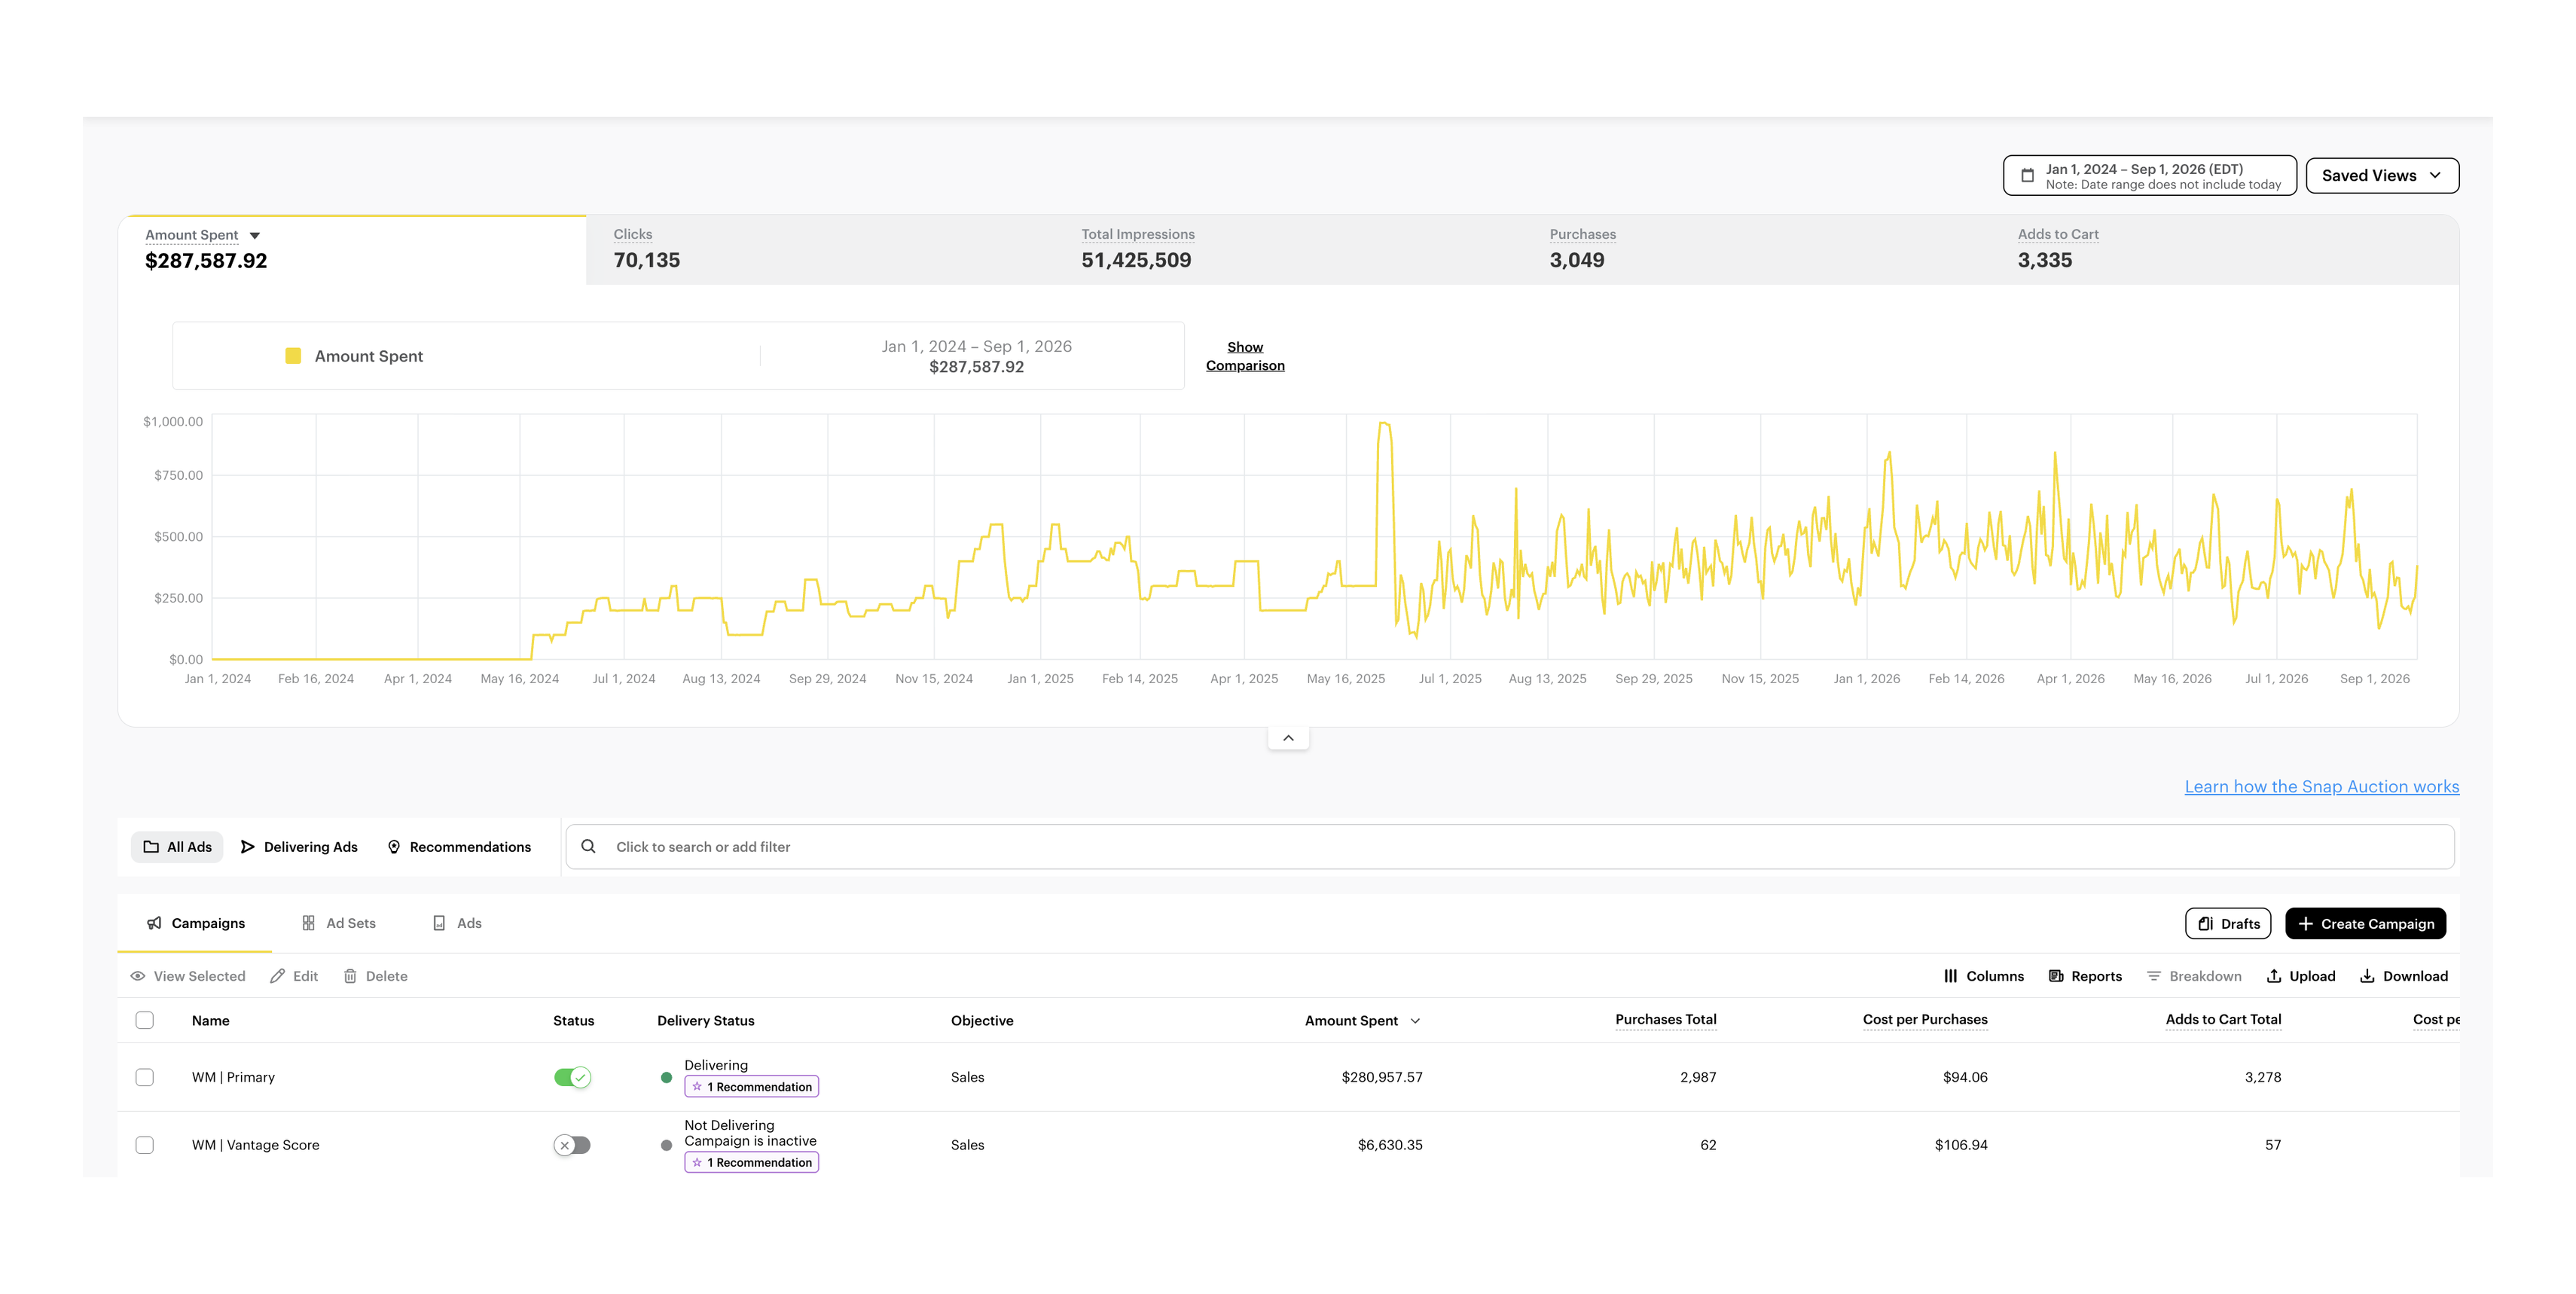Click the megaphone icon on Campaigns tab
Screen dimensions: 2576x1294
tap(154, 923)
